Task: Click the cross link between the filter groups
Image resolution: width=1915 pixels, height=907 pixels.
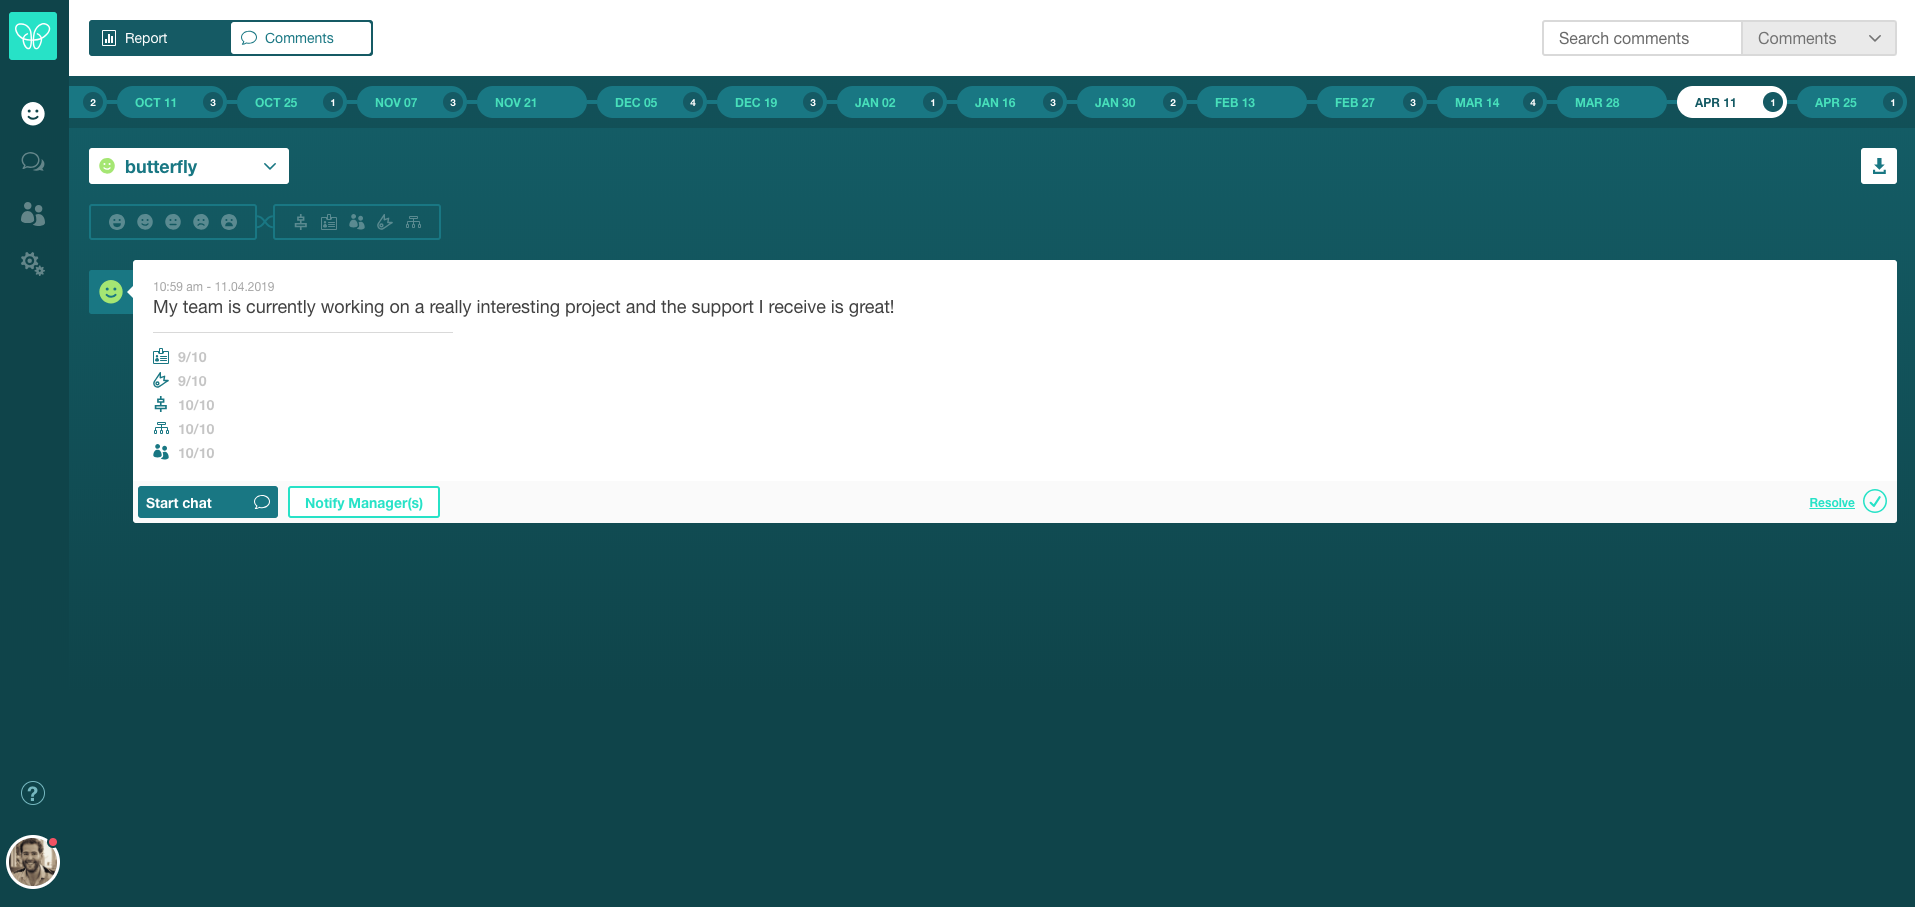Action: (x=265, y=222)
